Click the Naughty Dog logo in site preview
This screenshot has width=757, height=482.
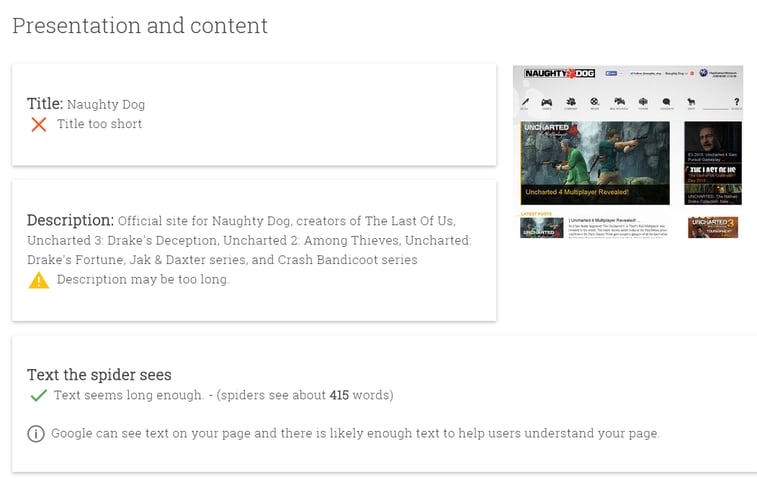point(560,73)
